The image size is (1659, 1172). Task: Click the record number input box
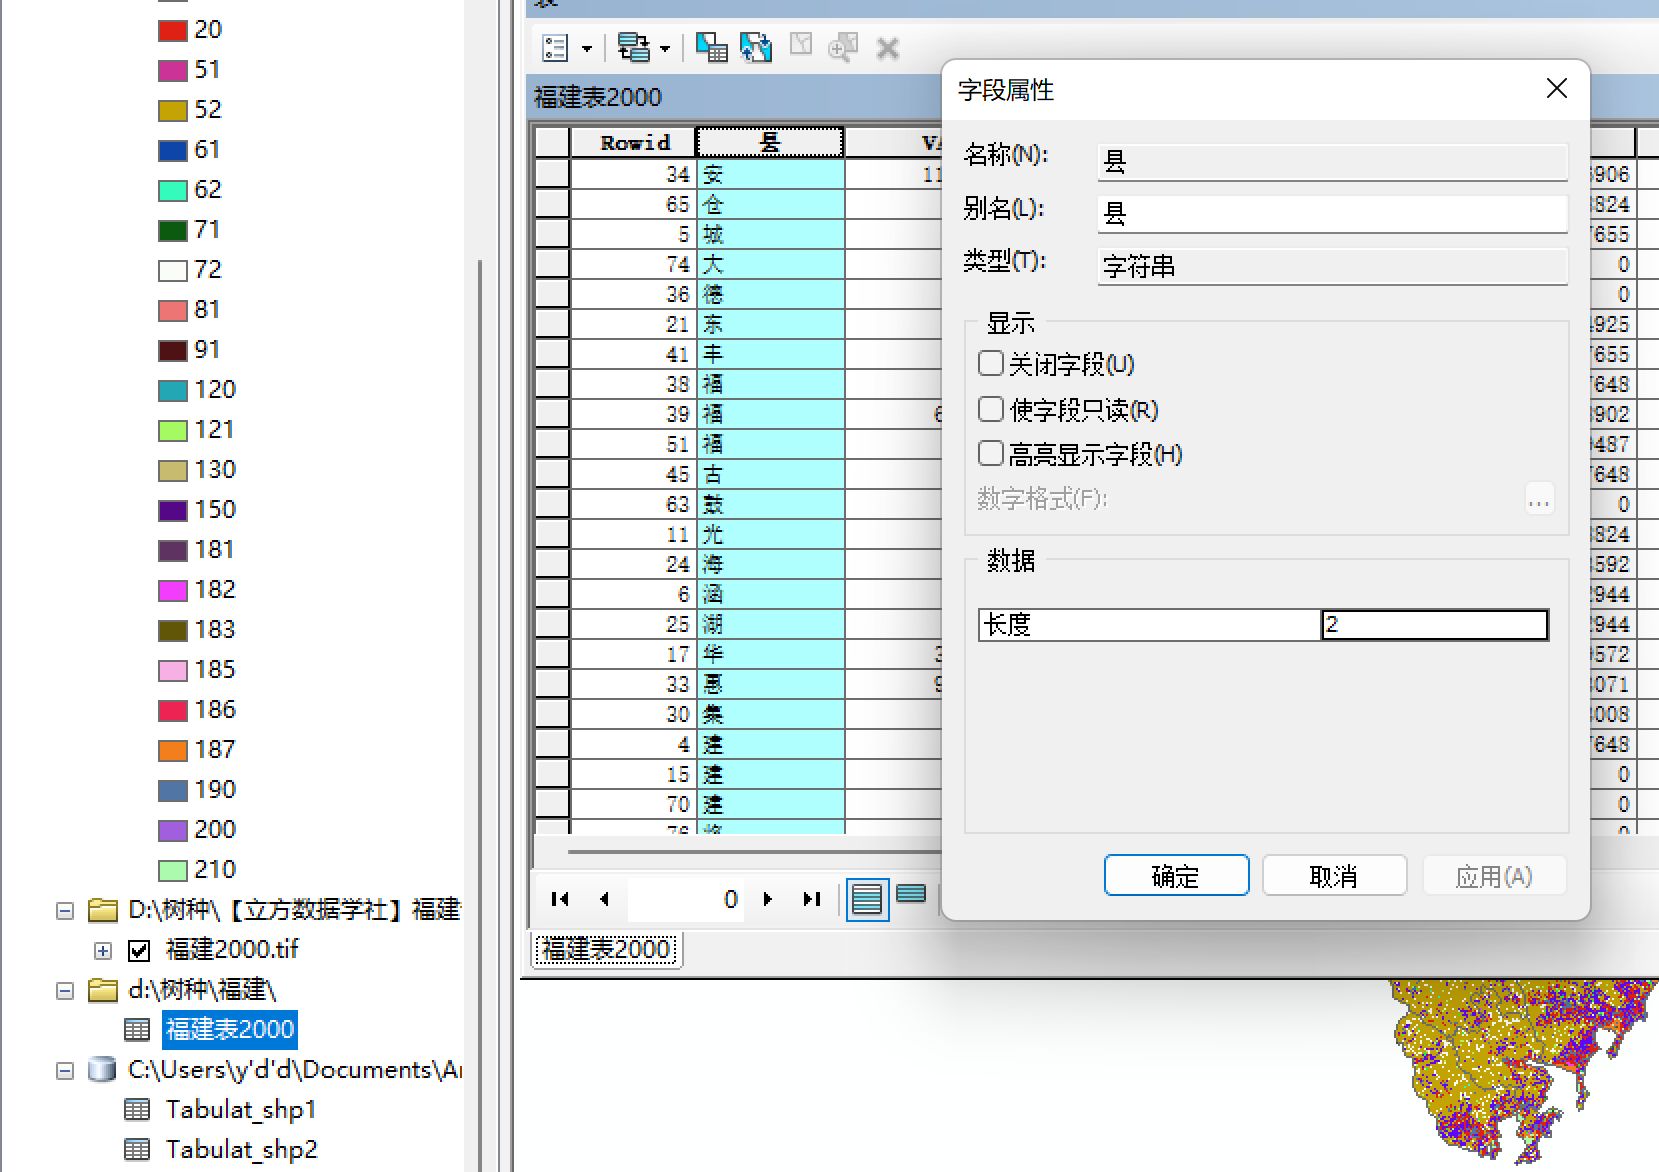[684, 899]
